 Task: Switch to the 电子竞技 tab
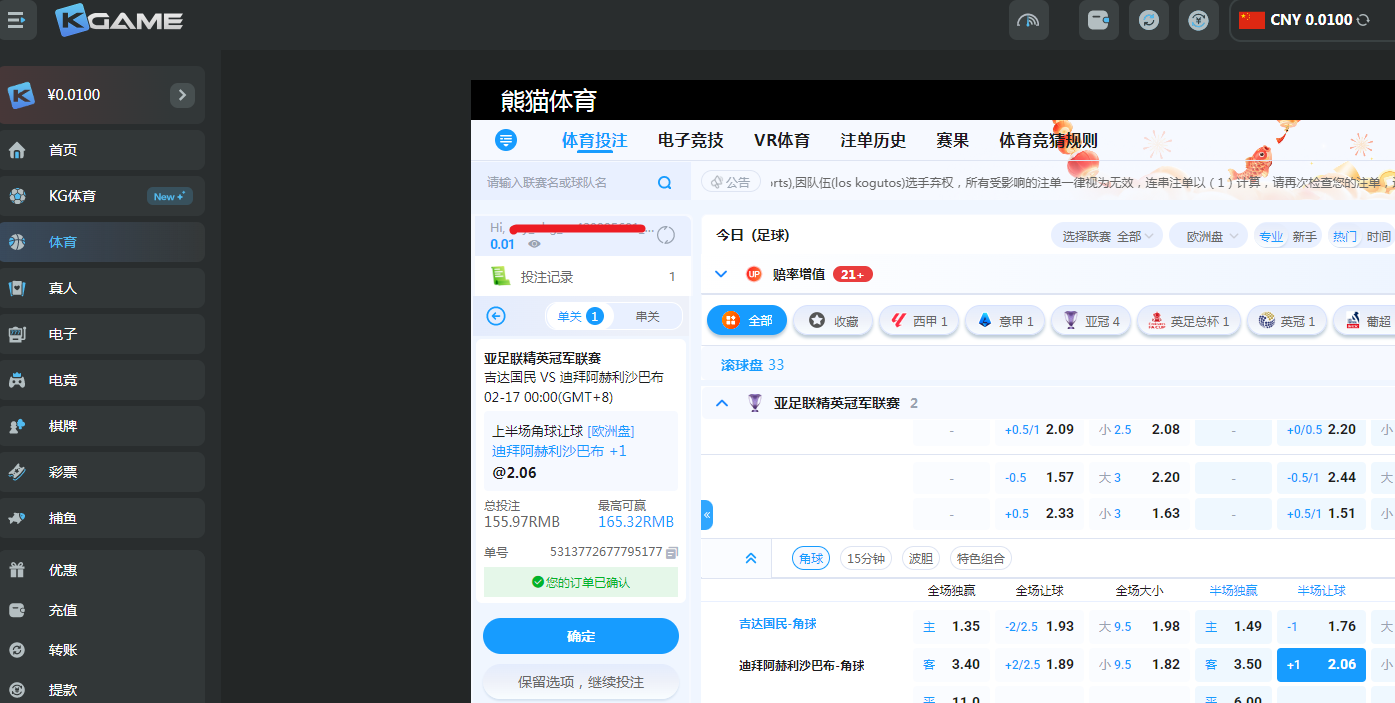click(690, 140)
